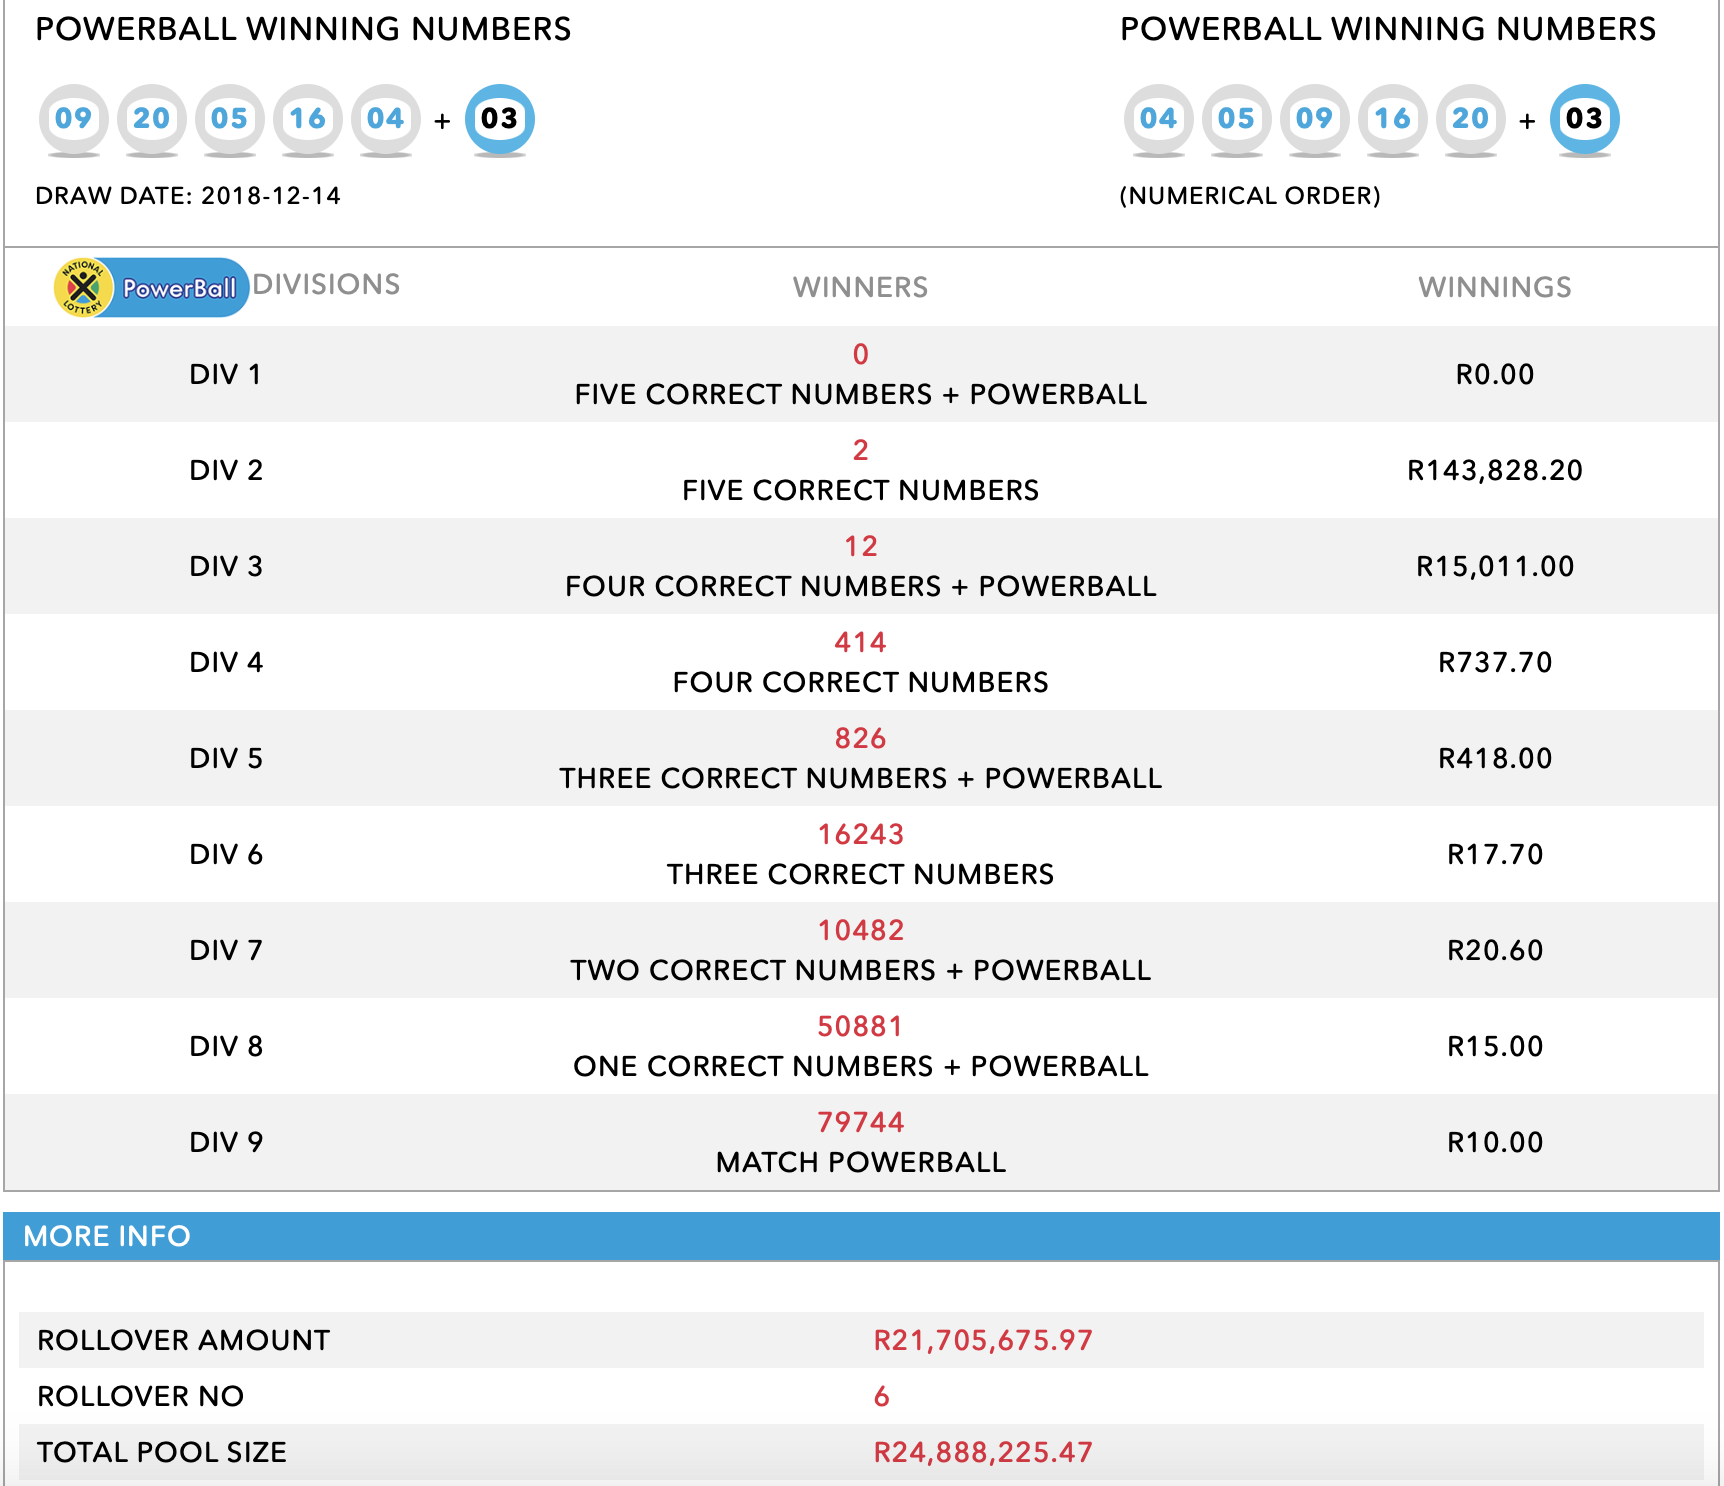This screenshot has height=1486, width=1724.
Task: Click the DIVISIONS column header
Action: [326, 285]
